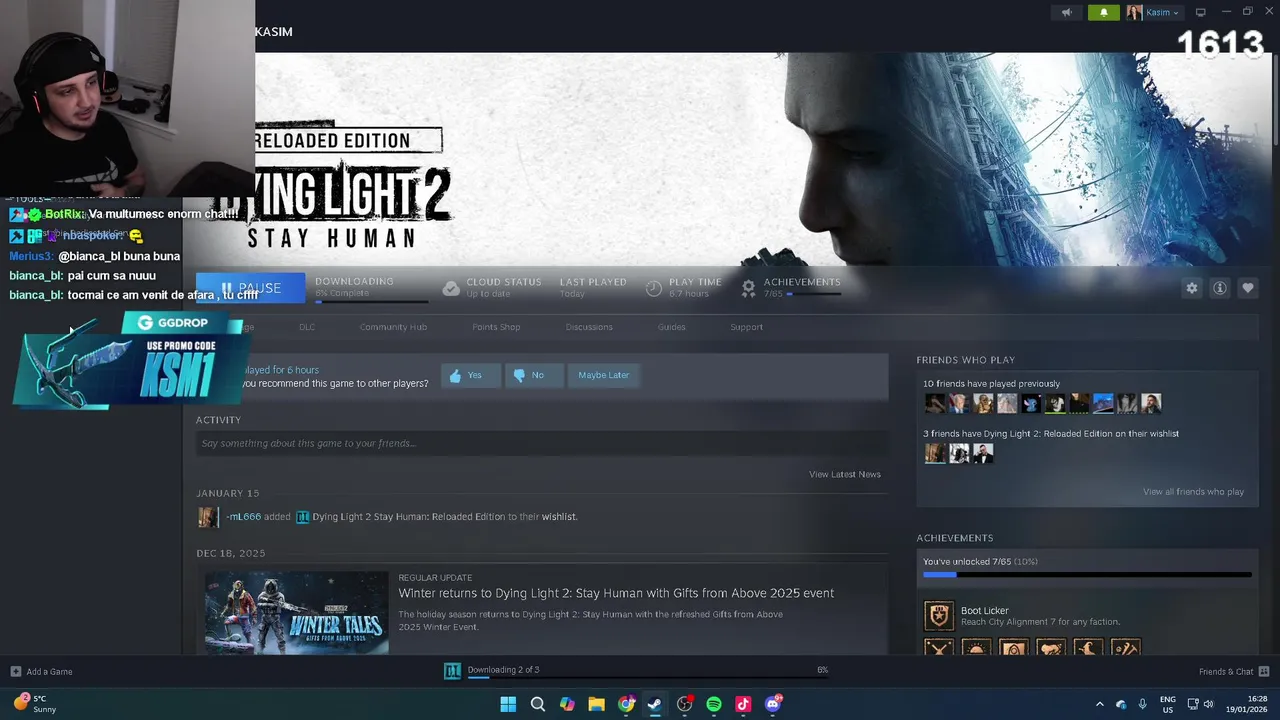
Task: Open first wishlist friend avatar
Action: point(935,453)
